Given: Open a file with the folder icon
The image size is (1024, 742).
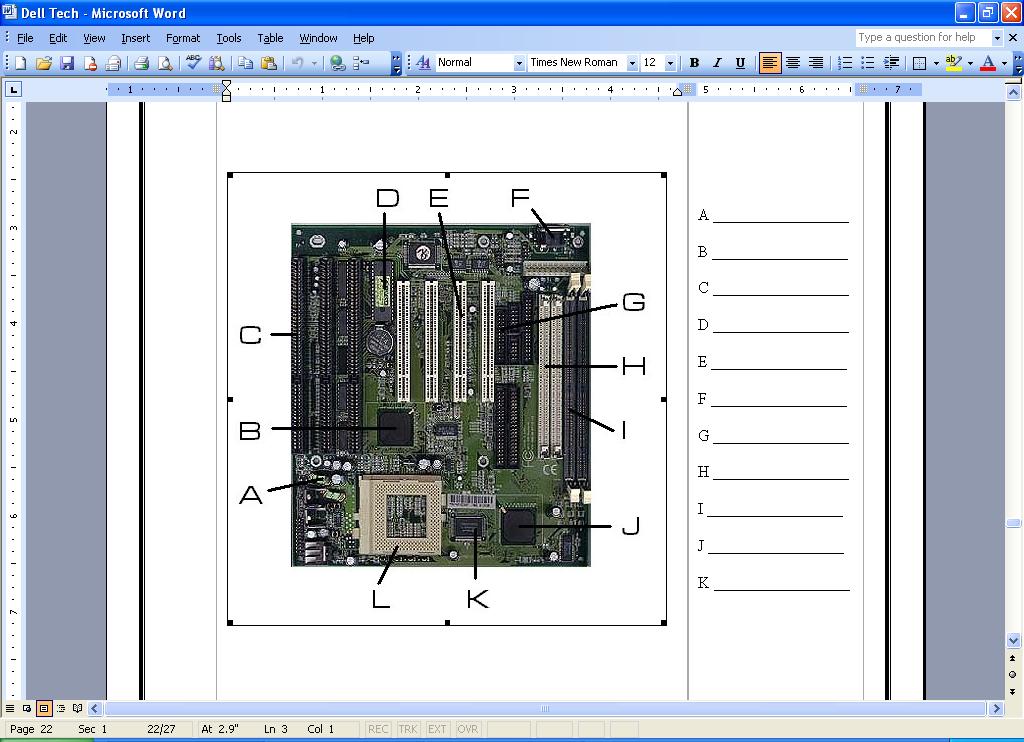Looking at the screenshot, I should (x=44, y=63).
